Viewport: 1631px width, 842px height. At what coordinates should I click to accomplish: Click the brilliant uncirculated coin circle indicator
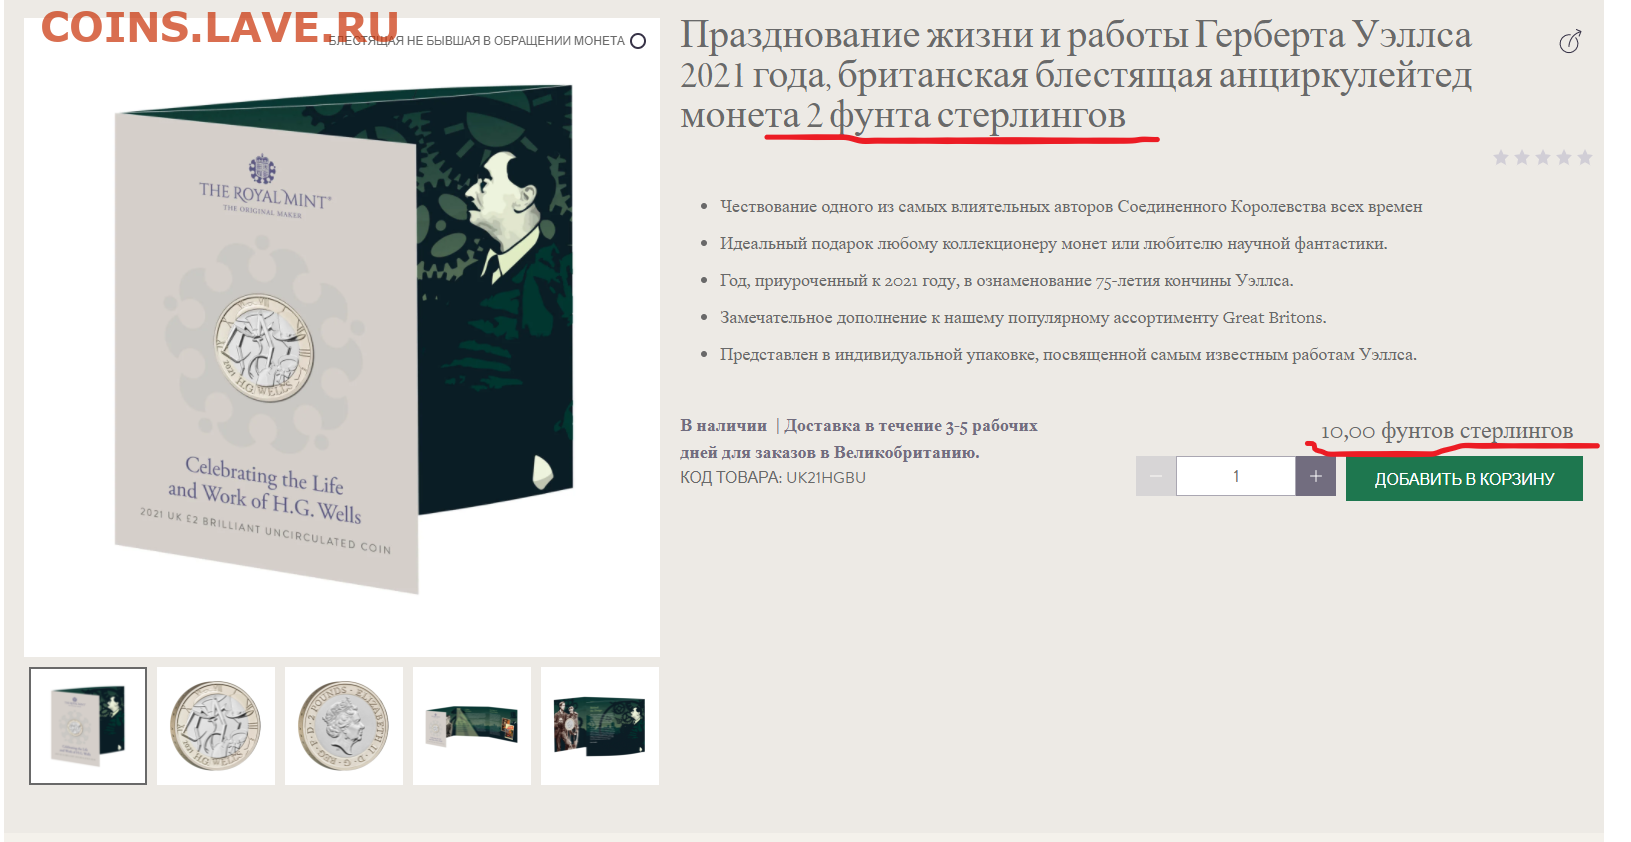(x=638, y=41)
